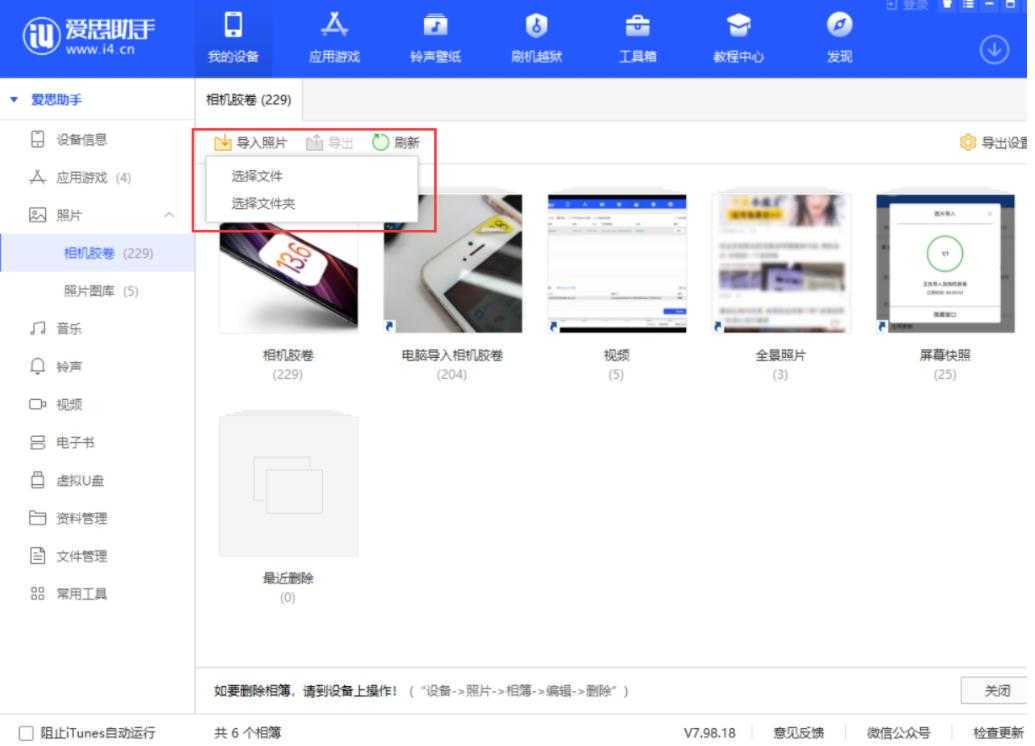Choose 选择文件 from the import menu
This screenshot has height=746, width=1035.
coord(257,176)
